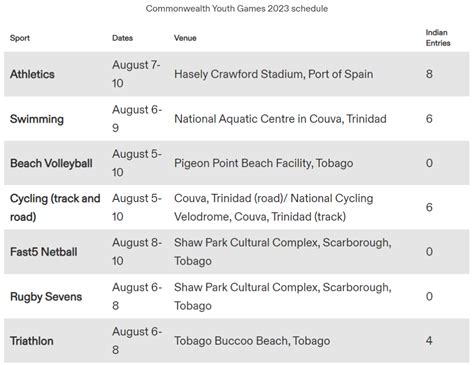Screen dimensions: 474x365
Task: Click the Commonwealth Youth Games 2023 caption
Action: [237, 9]
